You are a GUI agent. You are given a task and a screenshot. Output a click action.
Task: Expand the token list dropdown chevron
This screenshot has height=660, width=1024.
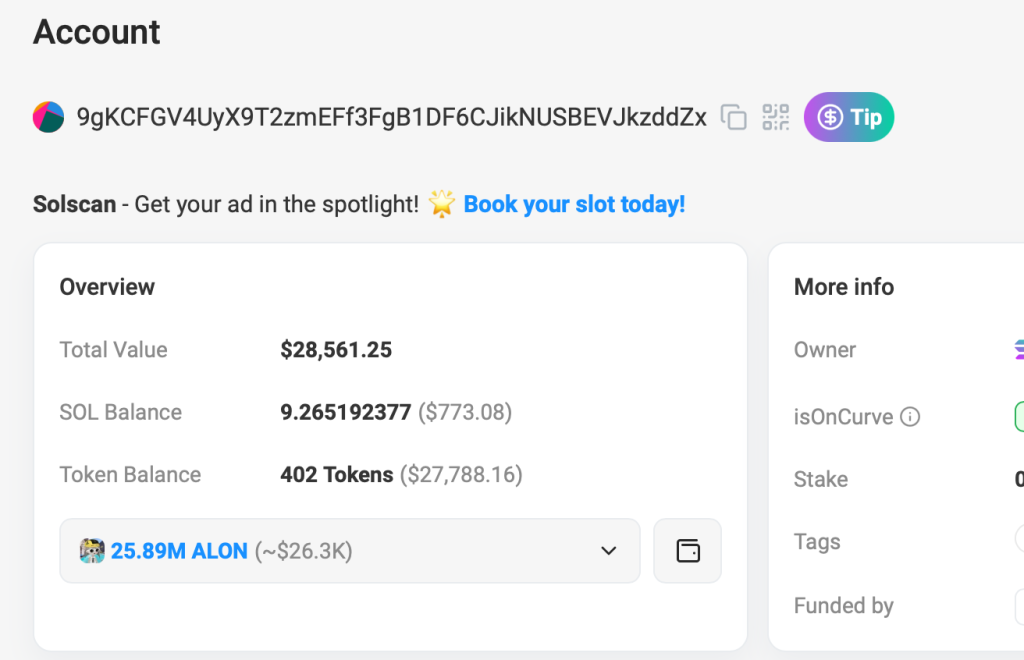(x=608, y=551)
